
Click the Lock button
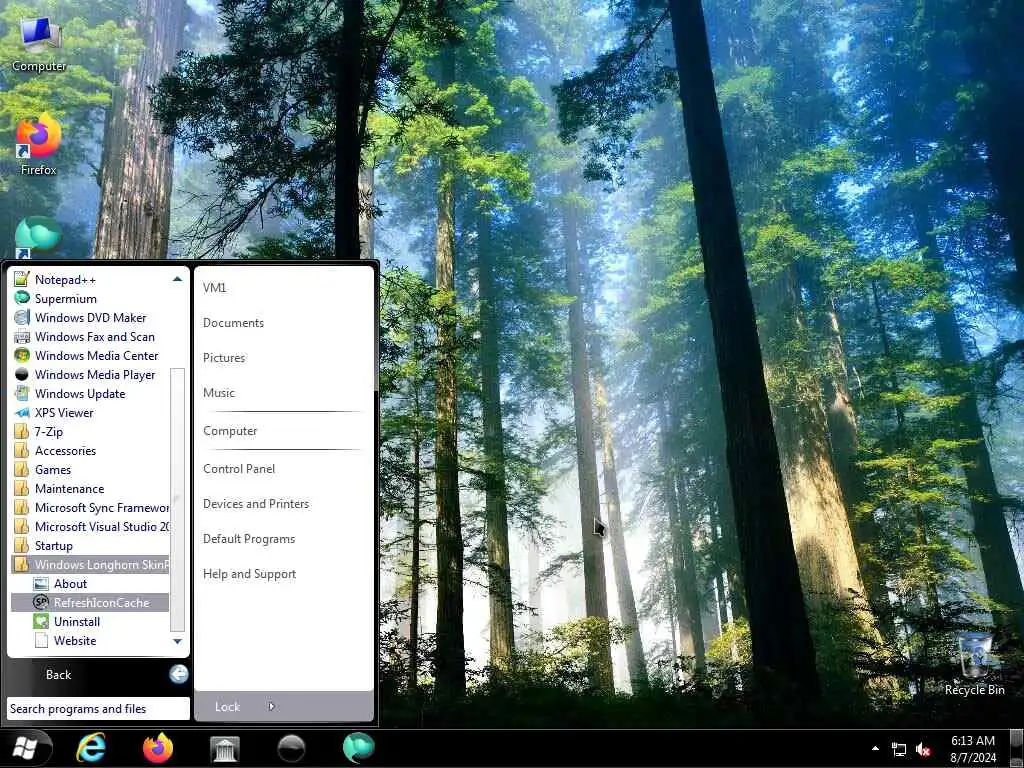[227, 707]
